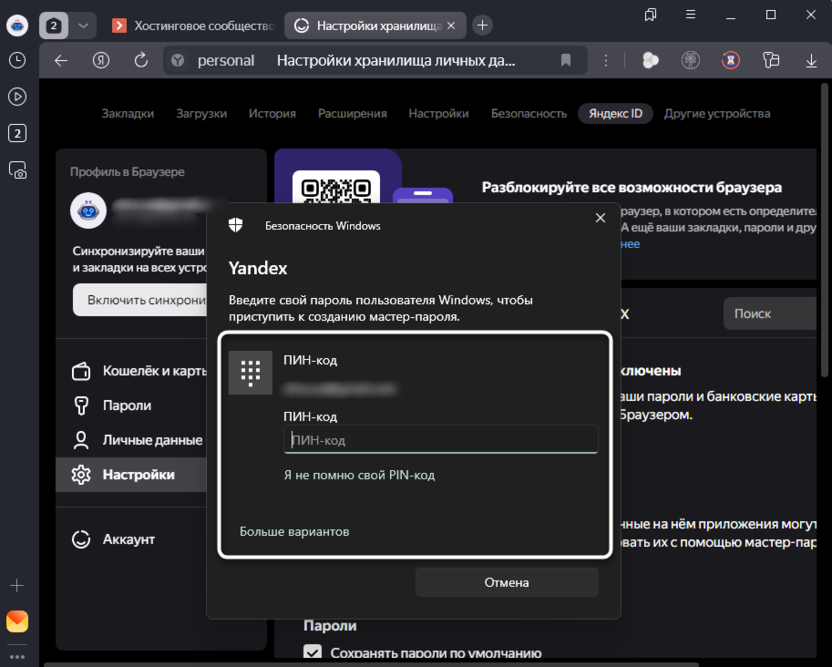This screenshot has height=667, width=832.
Task: Select the PIN keypad sign-in option icon
Action: [250, 373]
